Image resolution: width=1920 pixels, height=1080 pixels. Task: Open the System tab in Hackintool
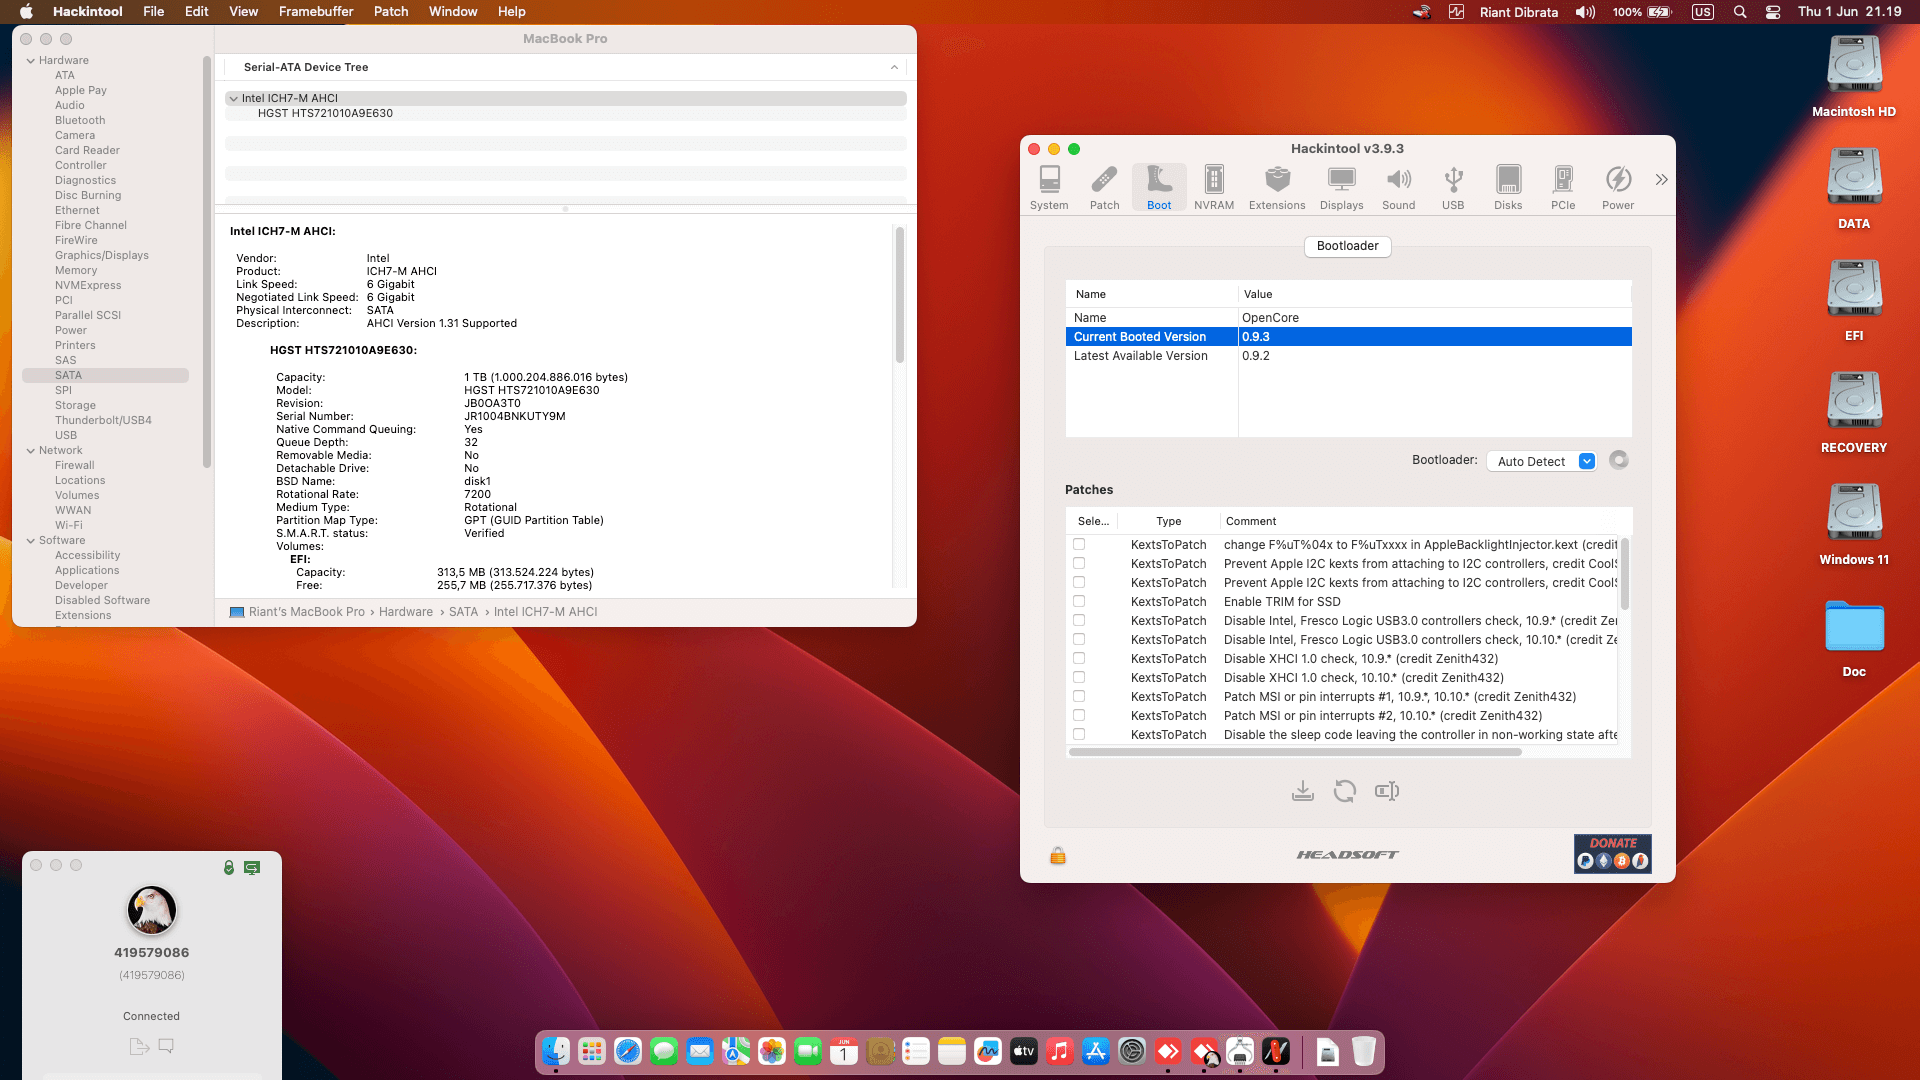pyautogui.click(x=1049, y=186)
